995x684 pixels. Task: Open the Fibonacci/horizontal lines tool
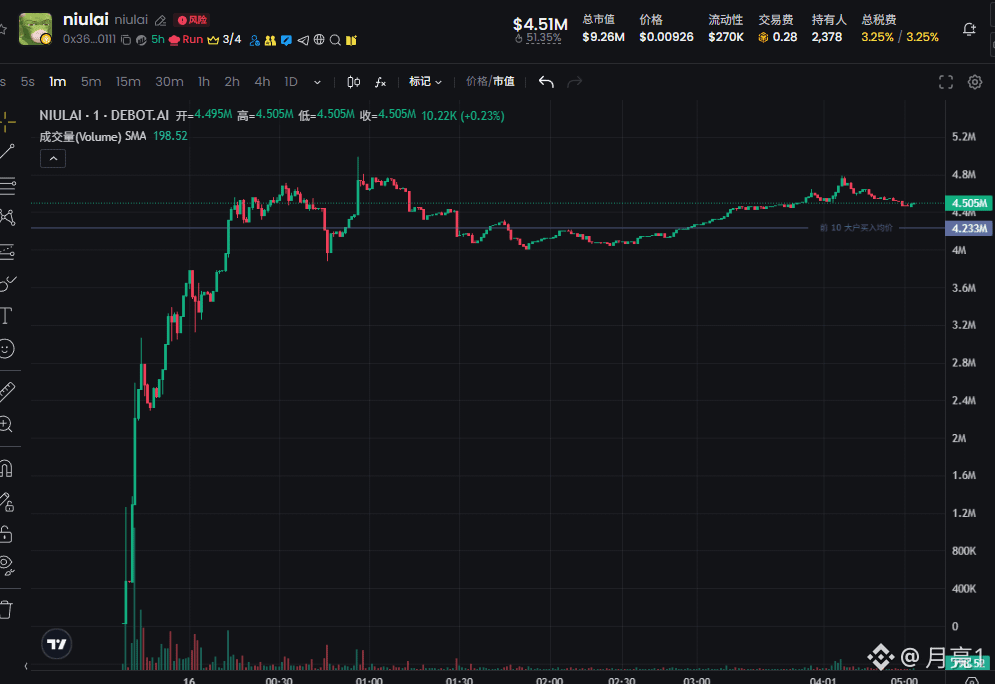point(7,186)
